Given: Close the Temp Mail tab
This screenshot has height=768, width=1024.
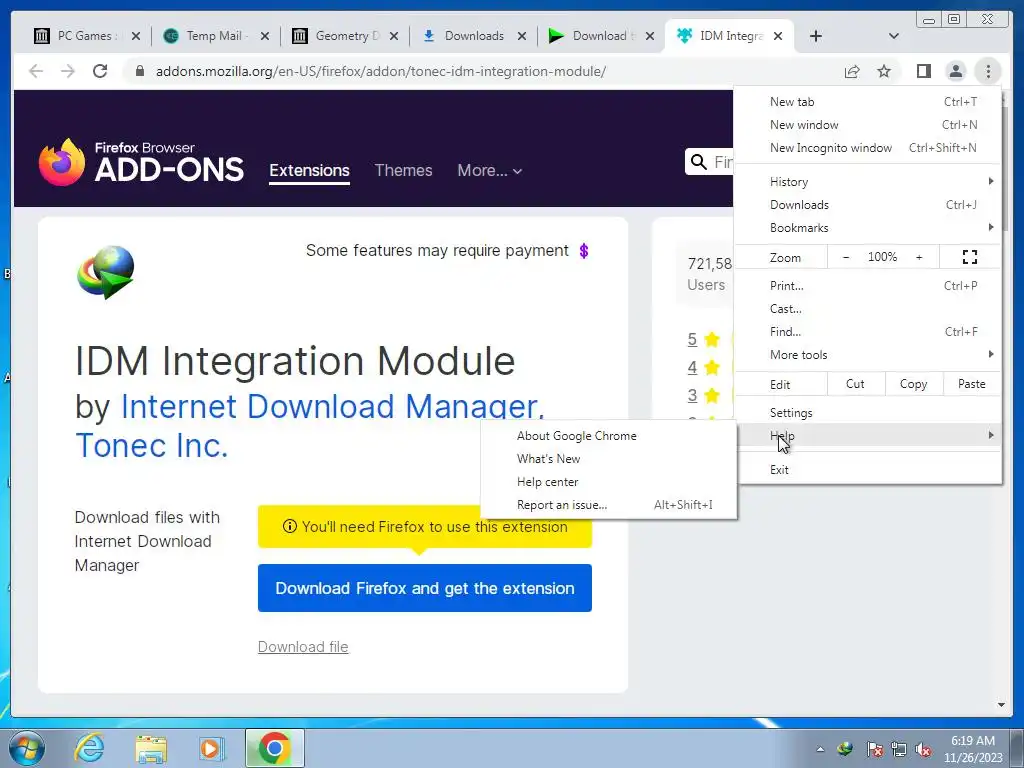Looking at the screenshot, I should [264, 36].
